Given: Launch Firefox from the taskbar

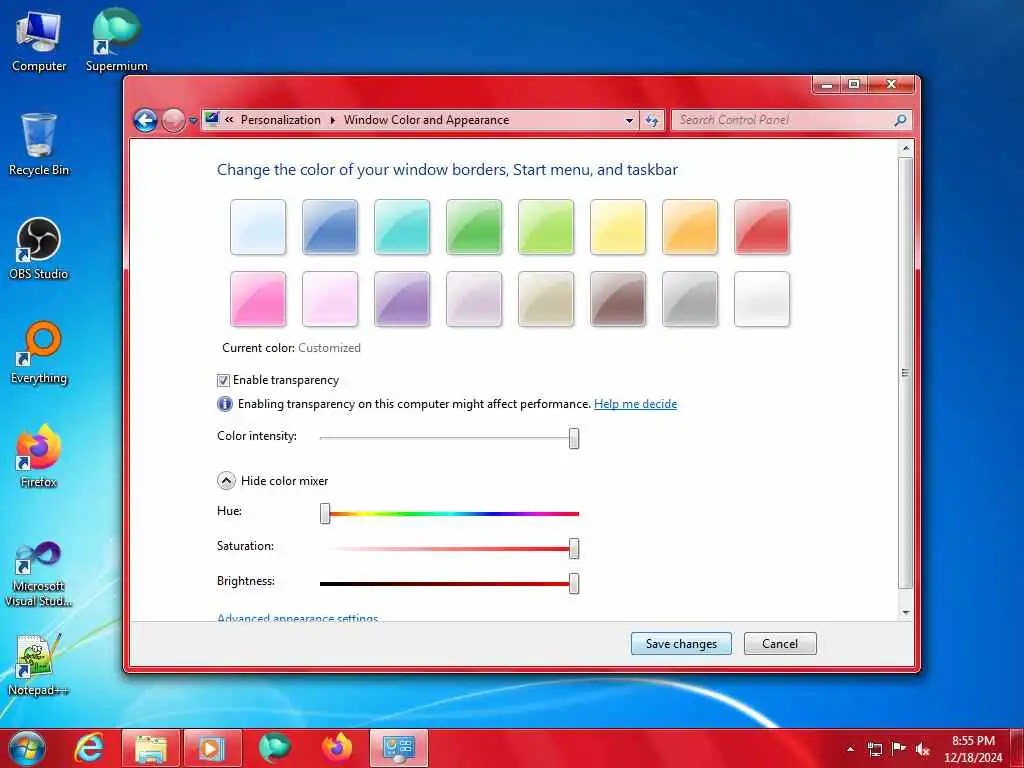Looking at the screenshot, I should click(x=336, y=748).
